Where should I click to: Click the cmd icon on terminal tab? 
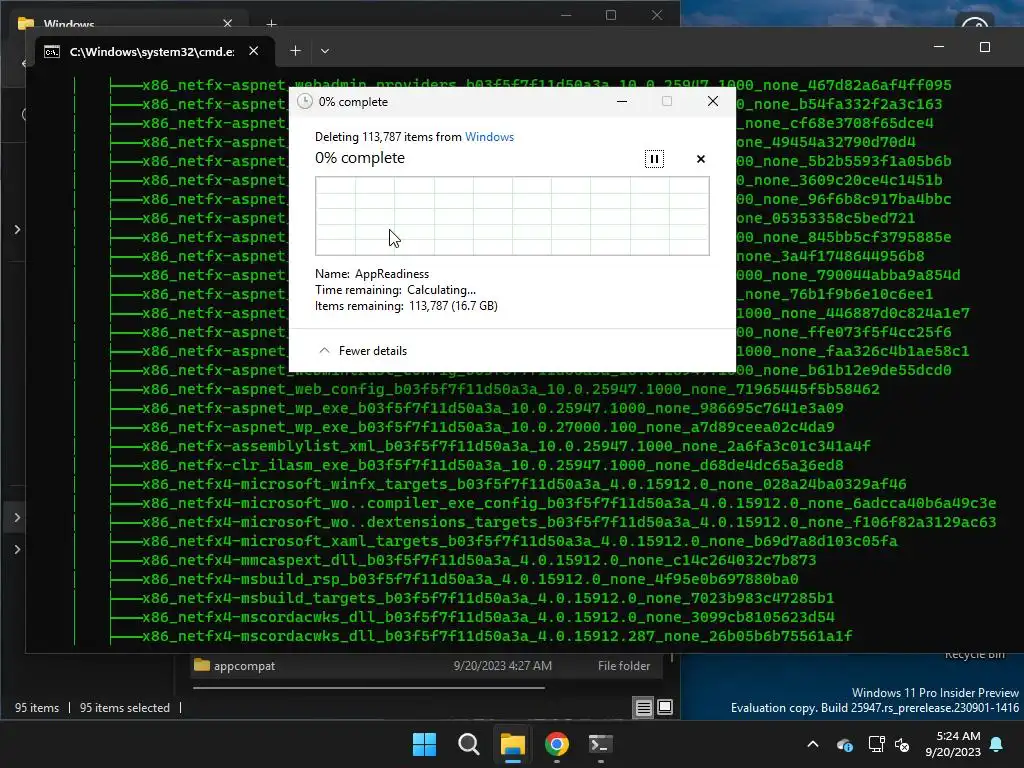click(52, 52)
